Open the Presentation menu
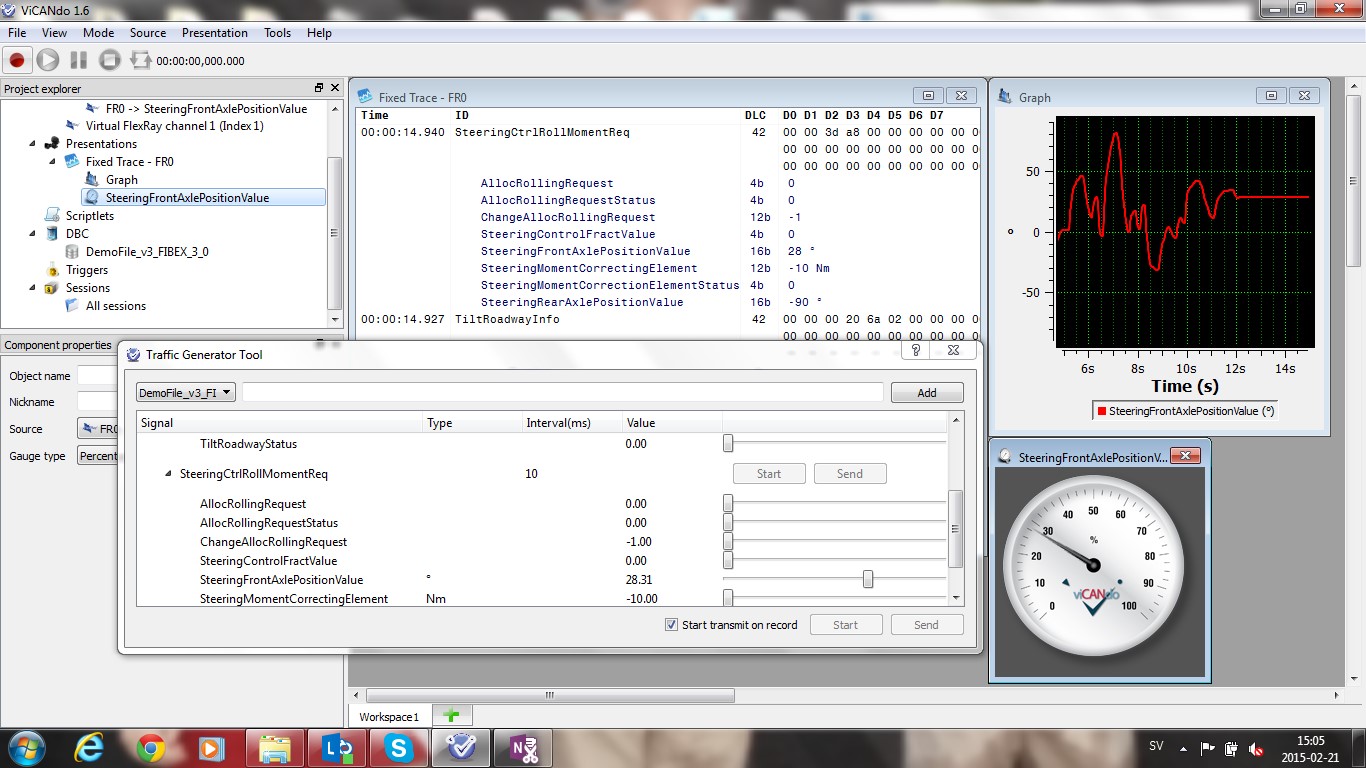The width and height of the screenshot is (1366, 768). (215, 33)
